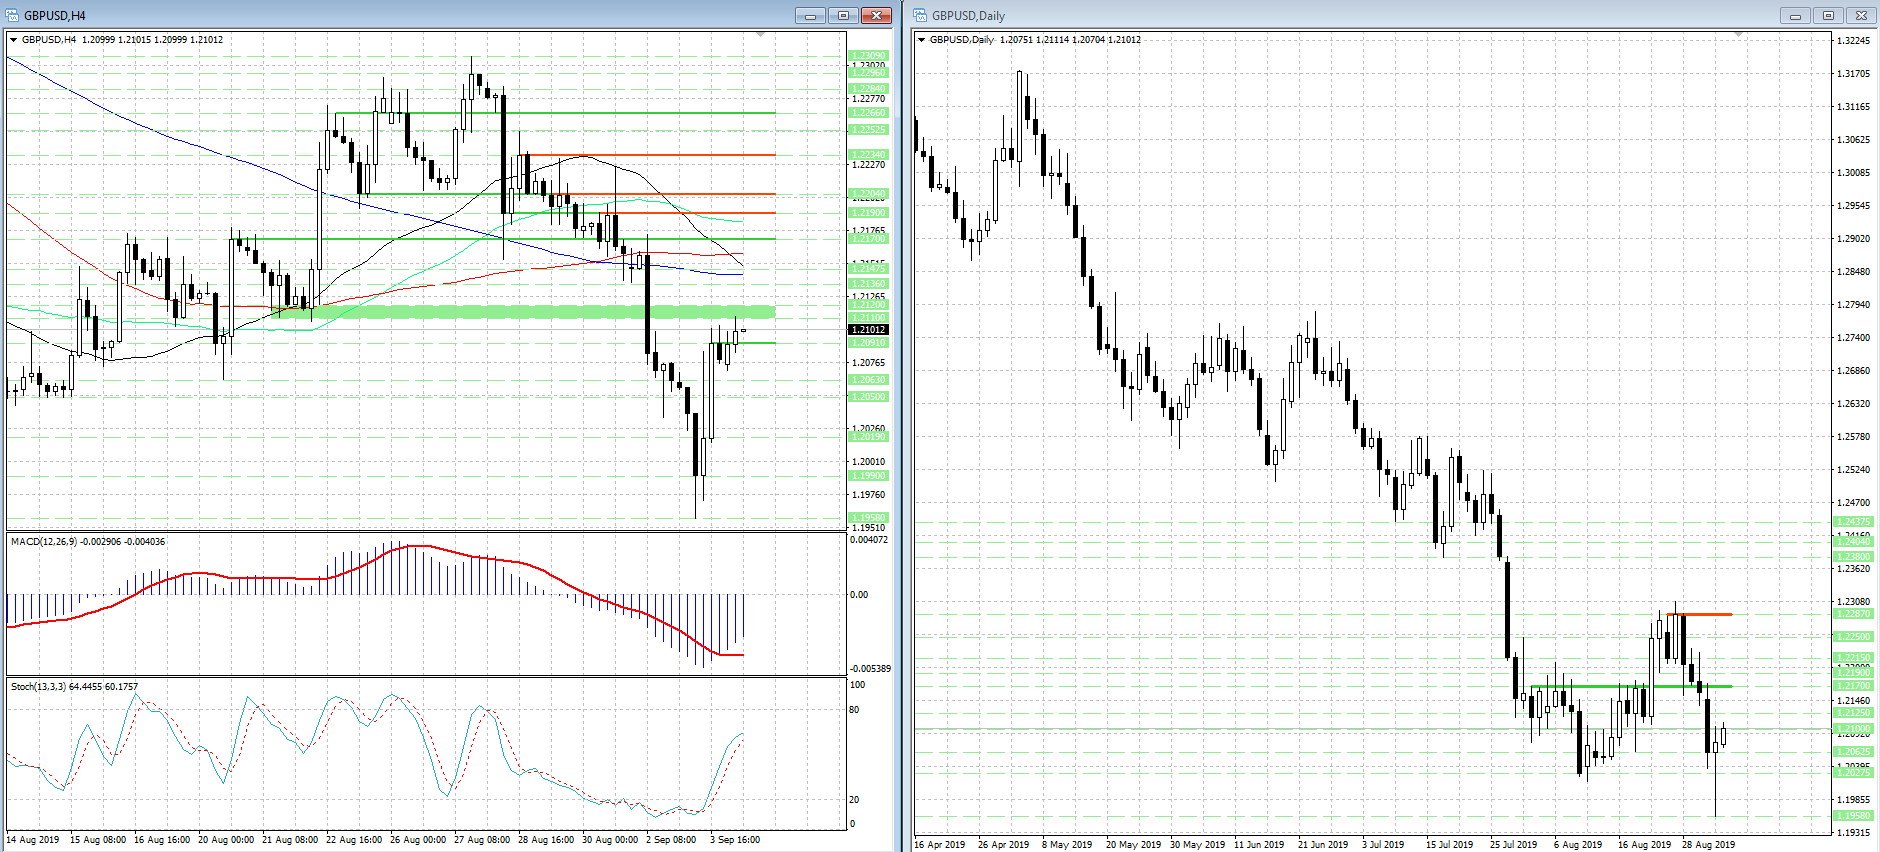Click the GBPUSD,H4 window chart icon
Viewport: 1880px width, 852px height.
[x=12, y=15]
